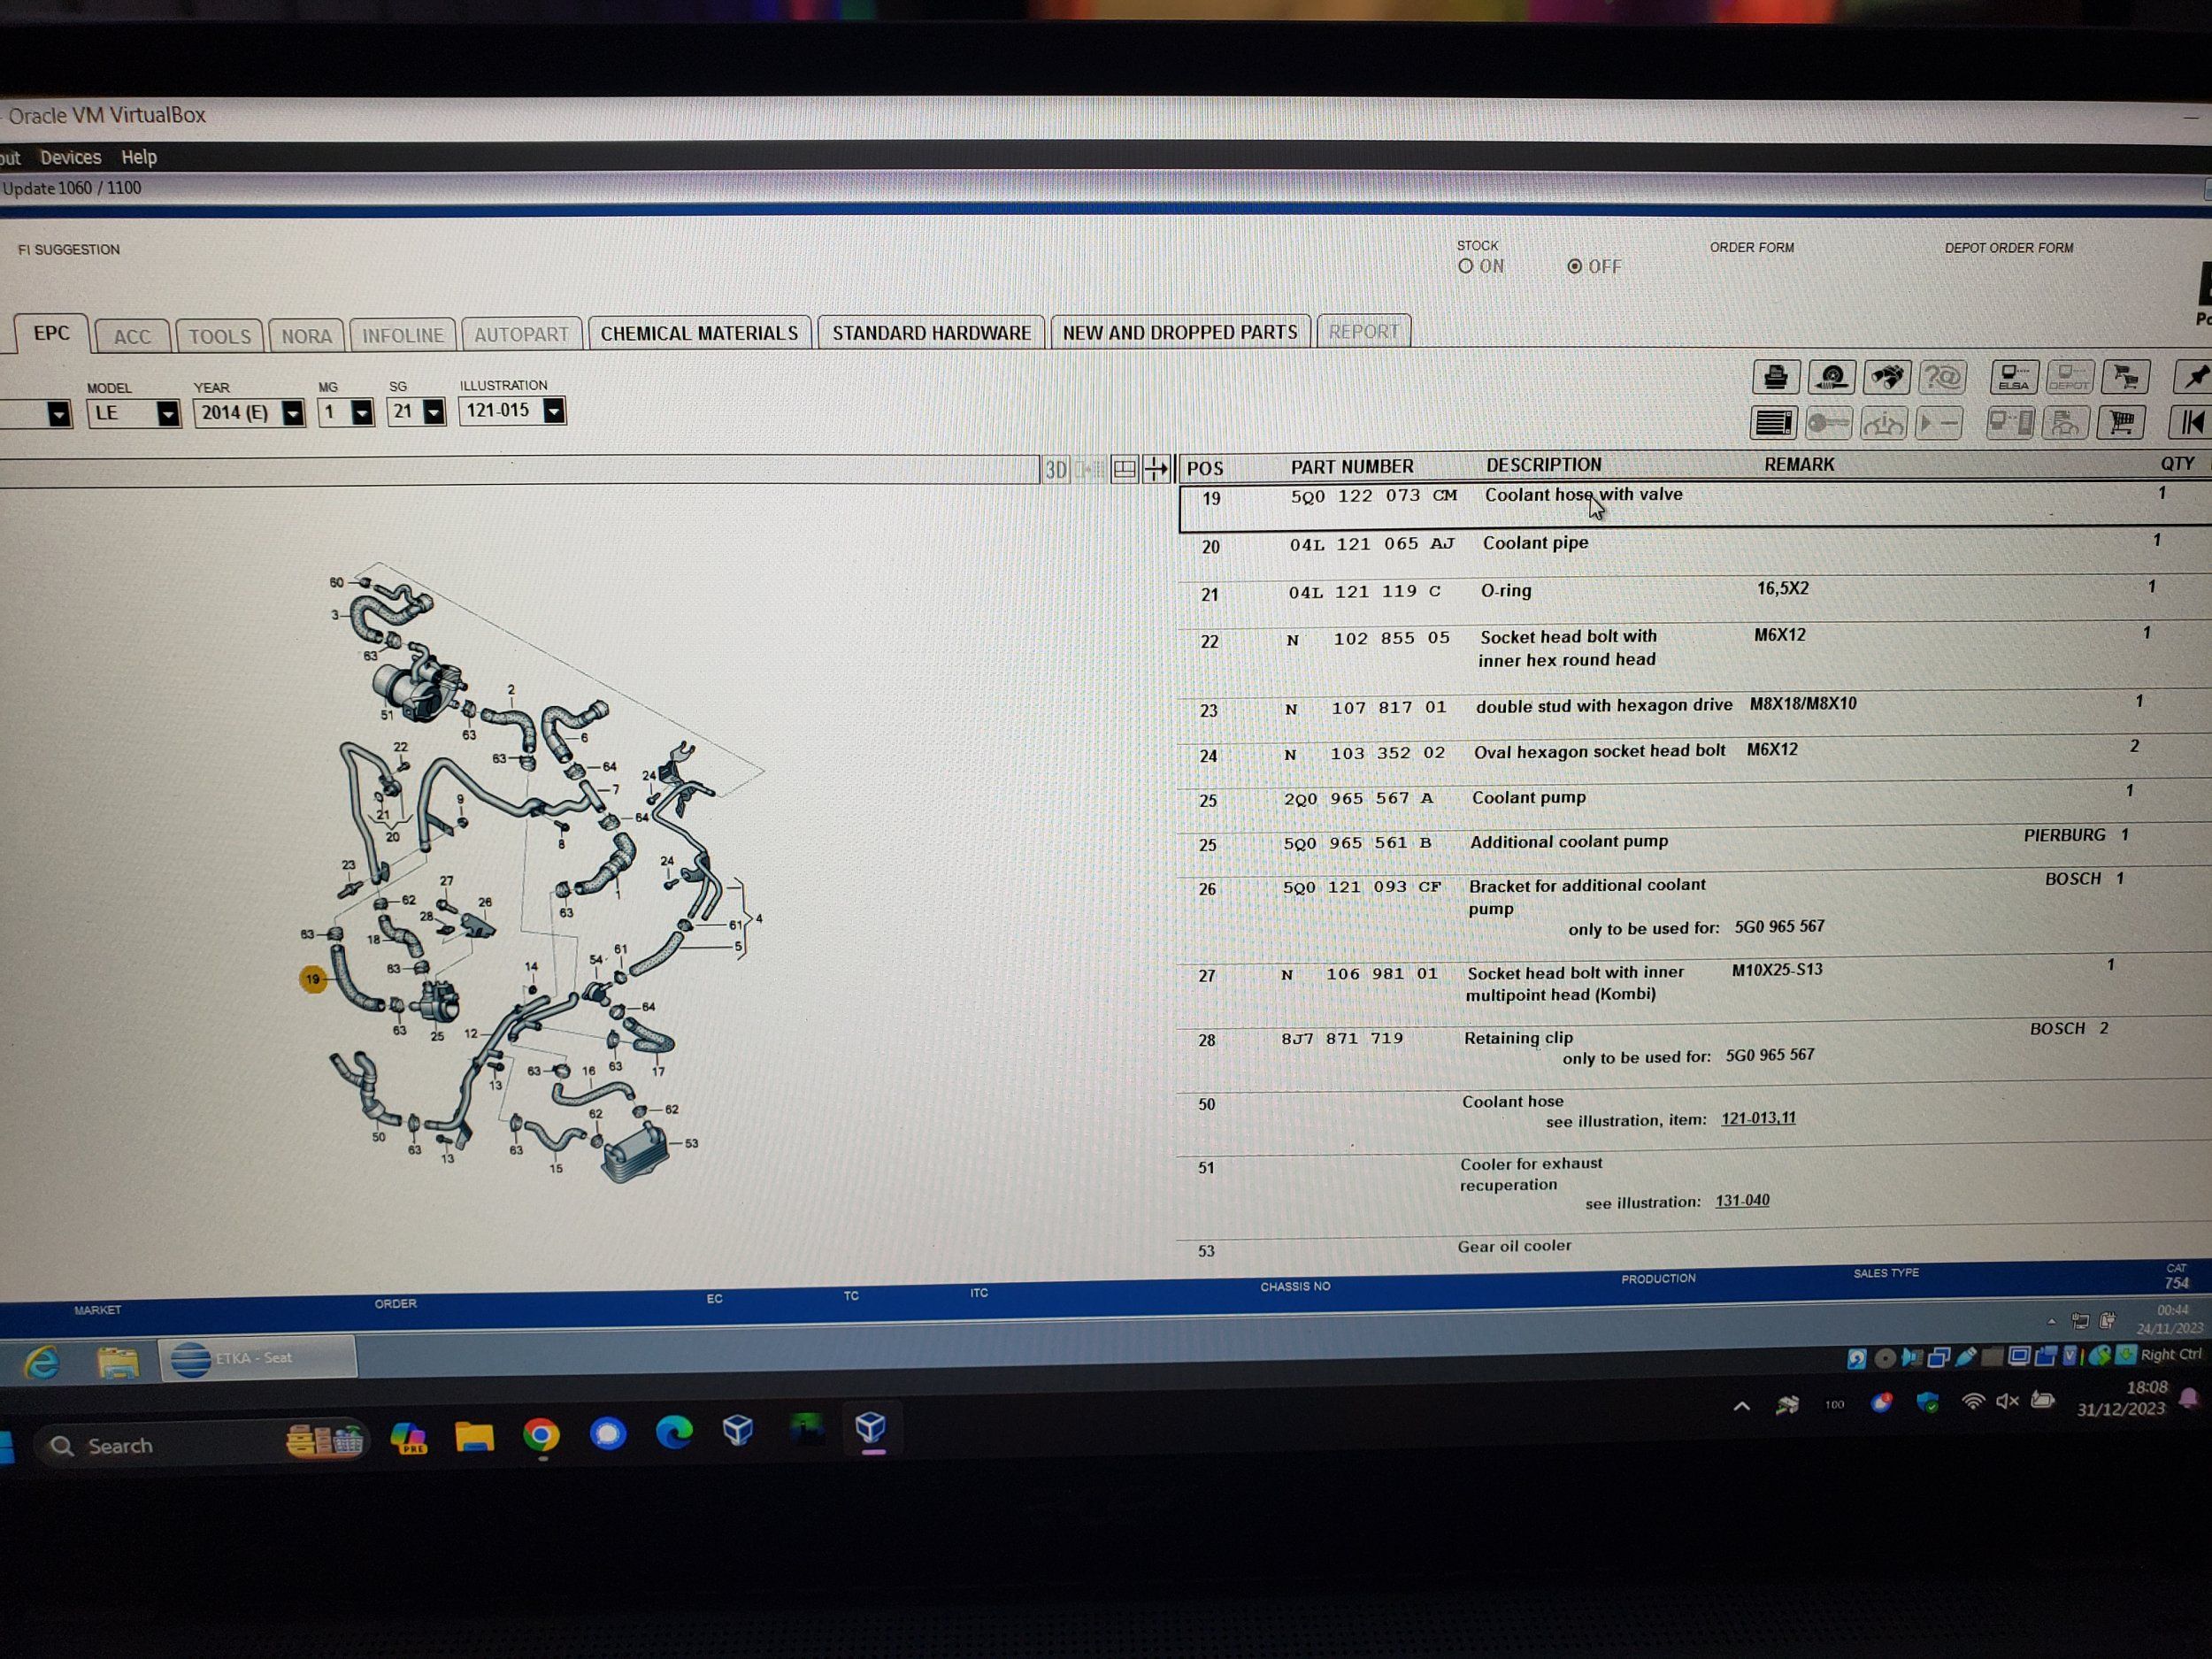Switch to the STANDARD HARDWARE tab
Screen dimensions: 2212x1659
[931, 333]
